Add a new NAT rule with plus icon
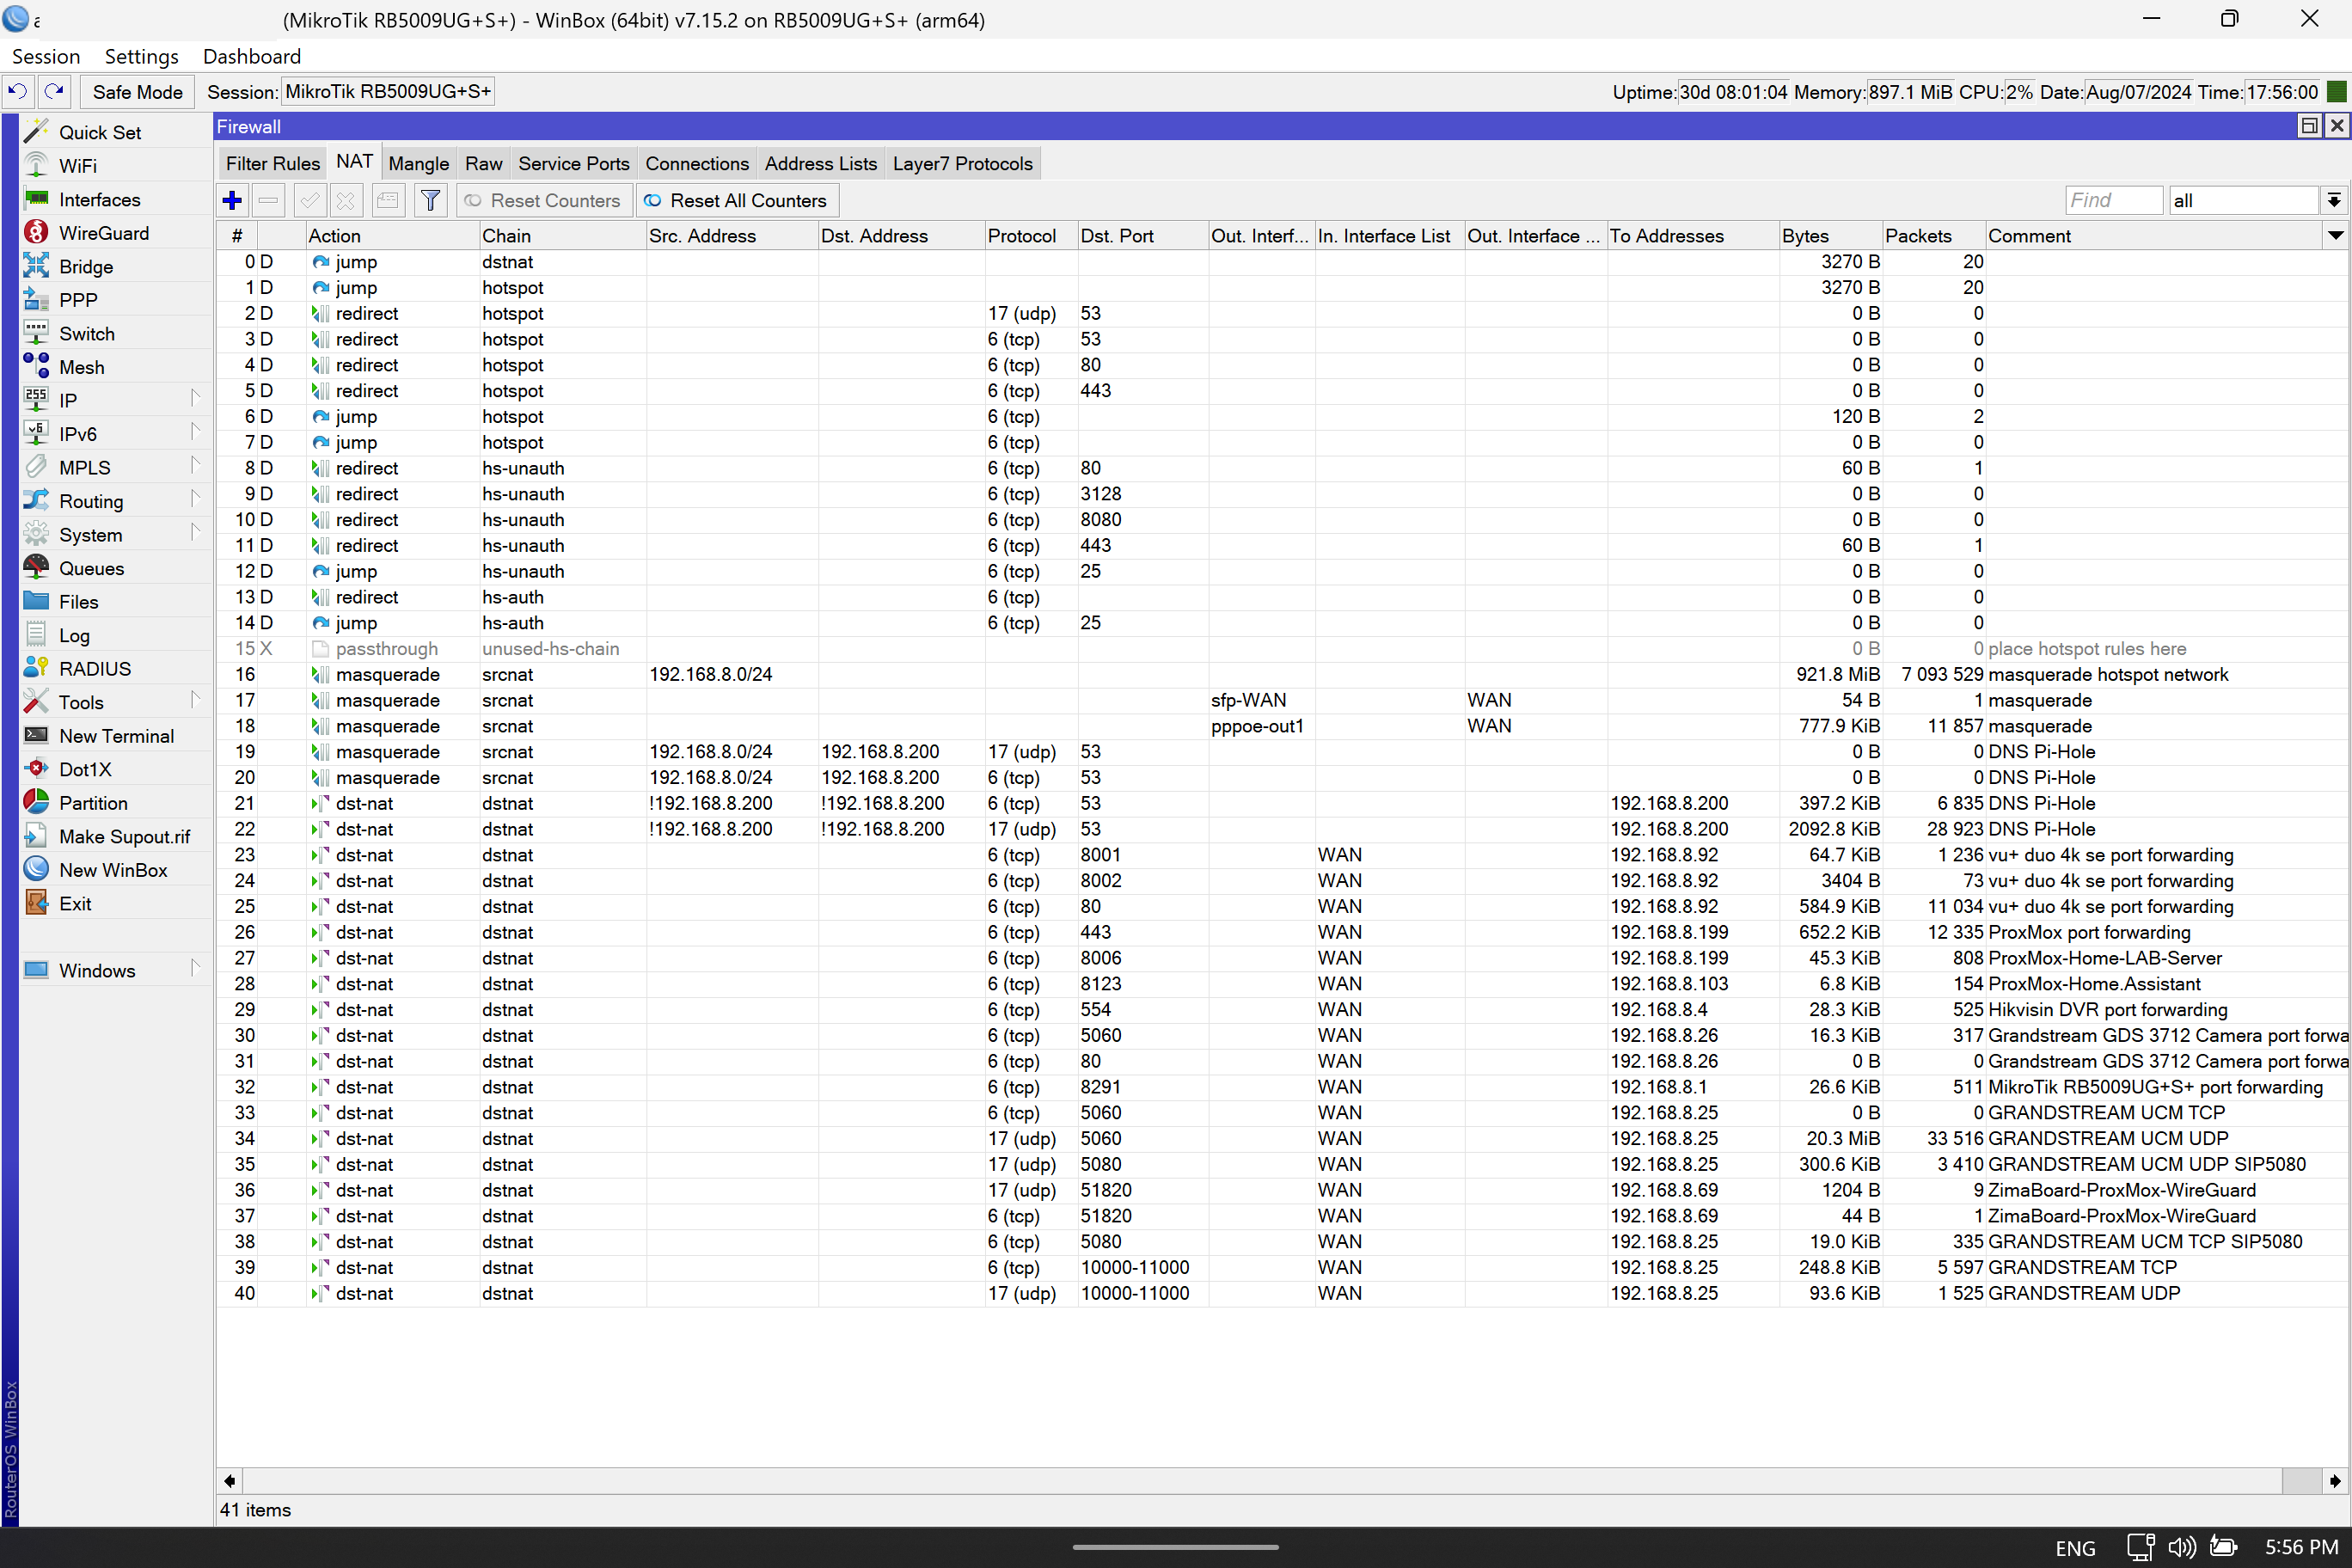This screenshot has width=2352, height=1568. click(x=231, y=200)
